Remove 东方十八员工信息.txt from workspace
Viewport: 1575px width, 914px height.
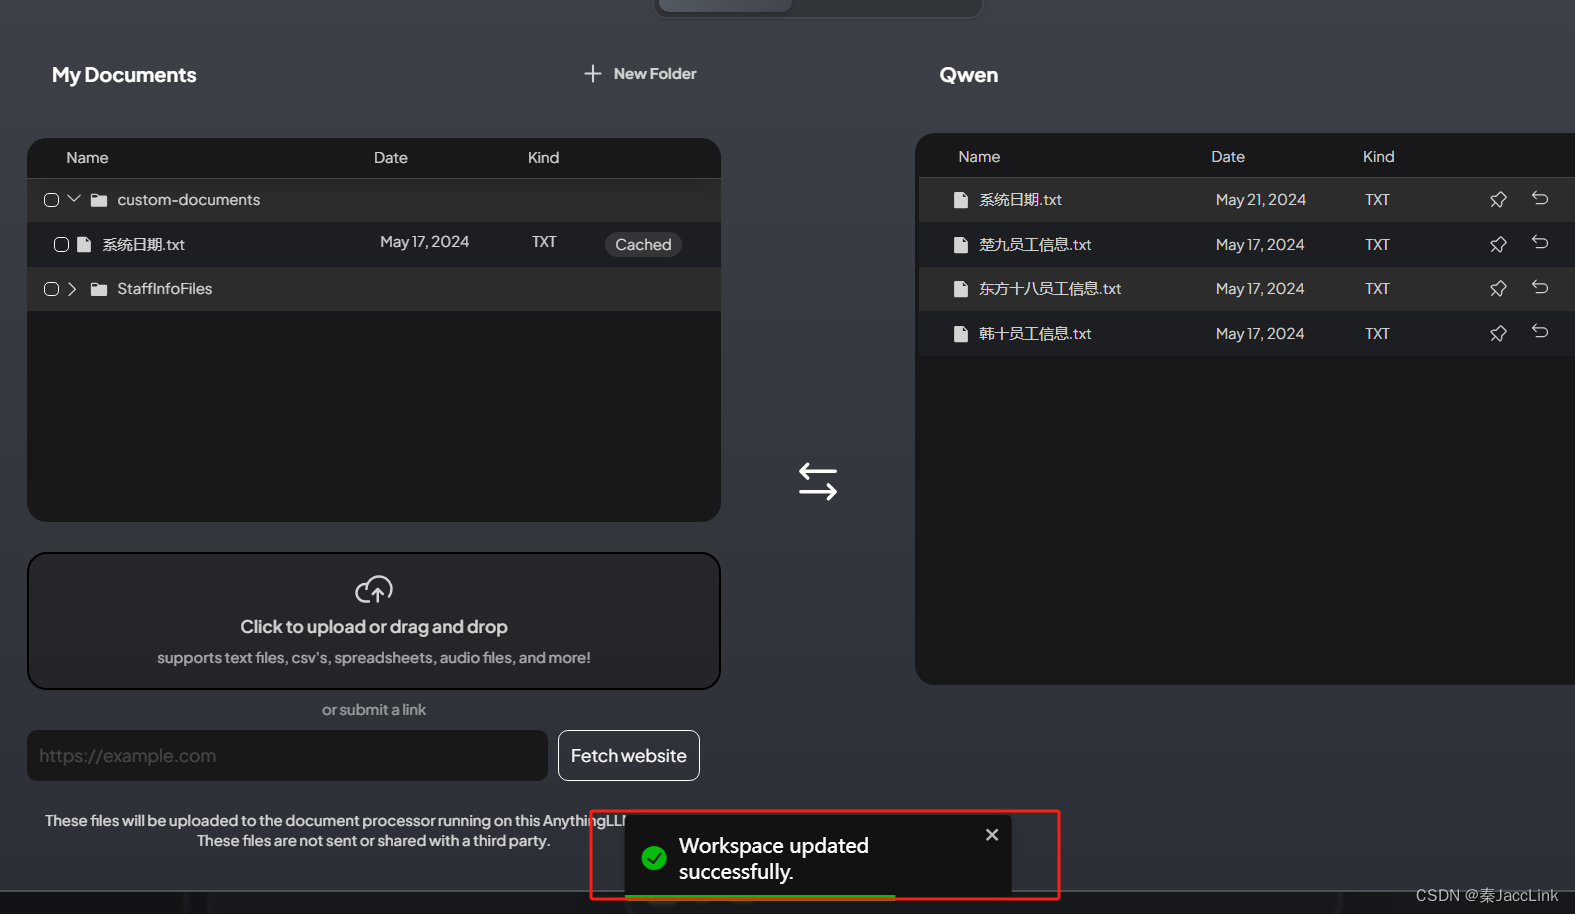[1540, 287]
